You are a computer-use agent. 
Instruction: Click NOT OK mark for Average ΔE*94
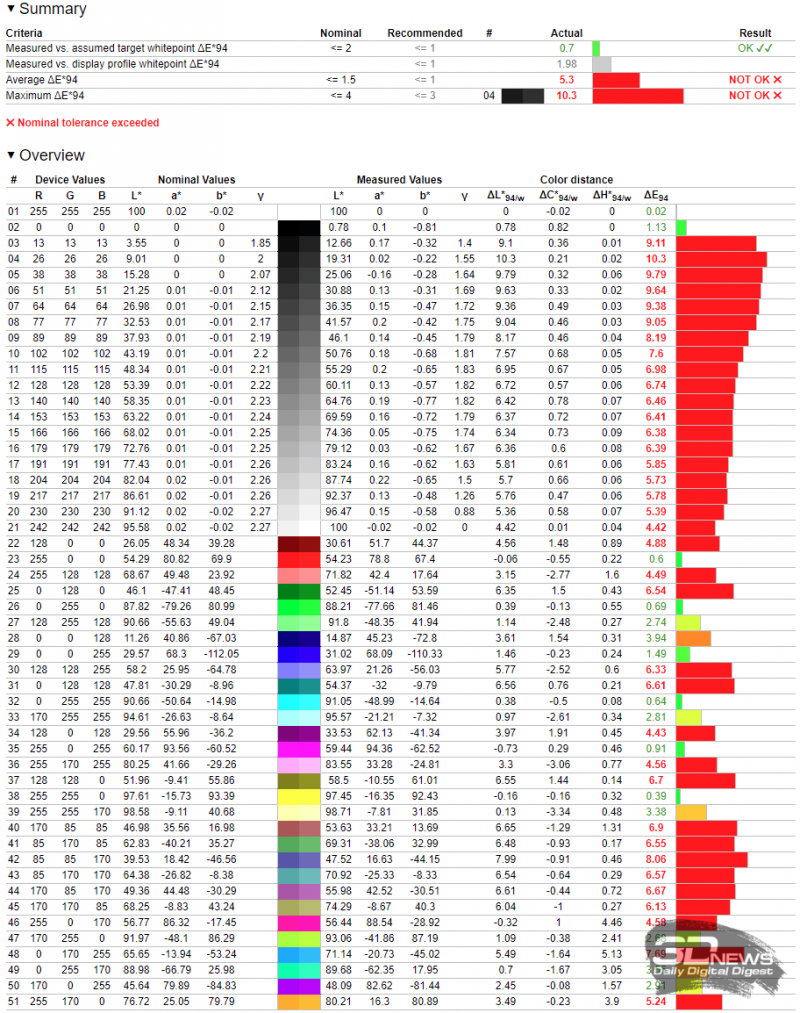(755, 79)
